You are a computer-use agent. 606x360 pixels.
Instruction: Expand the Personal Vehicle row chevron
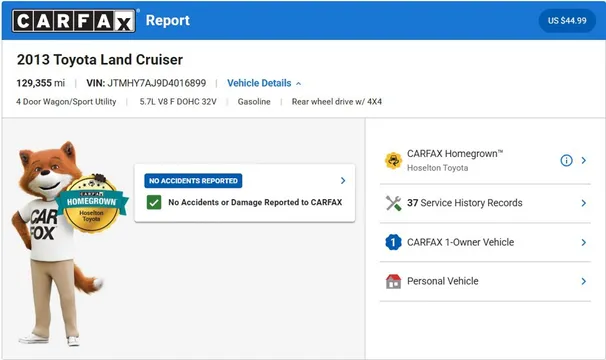coord(584,282)
